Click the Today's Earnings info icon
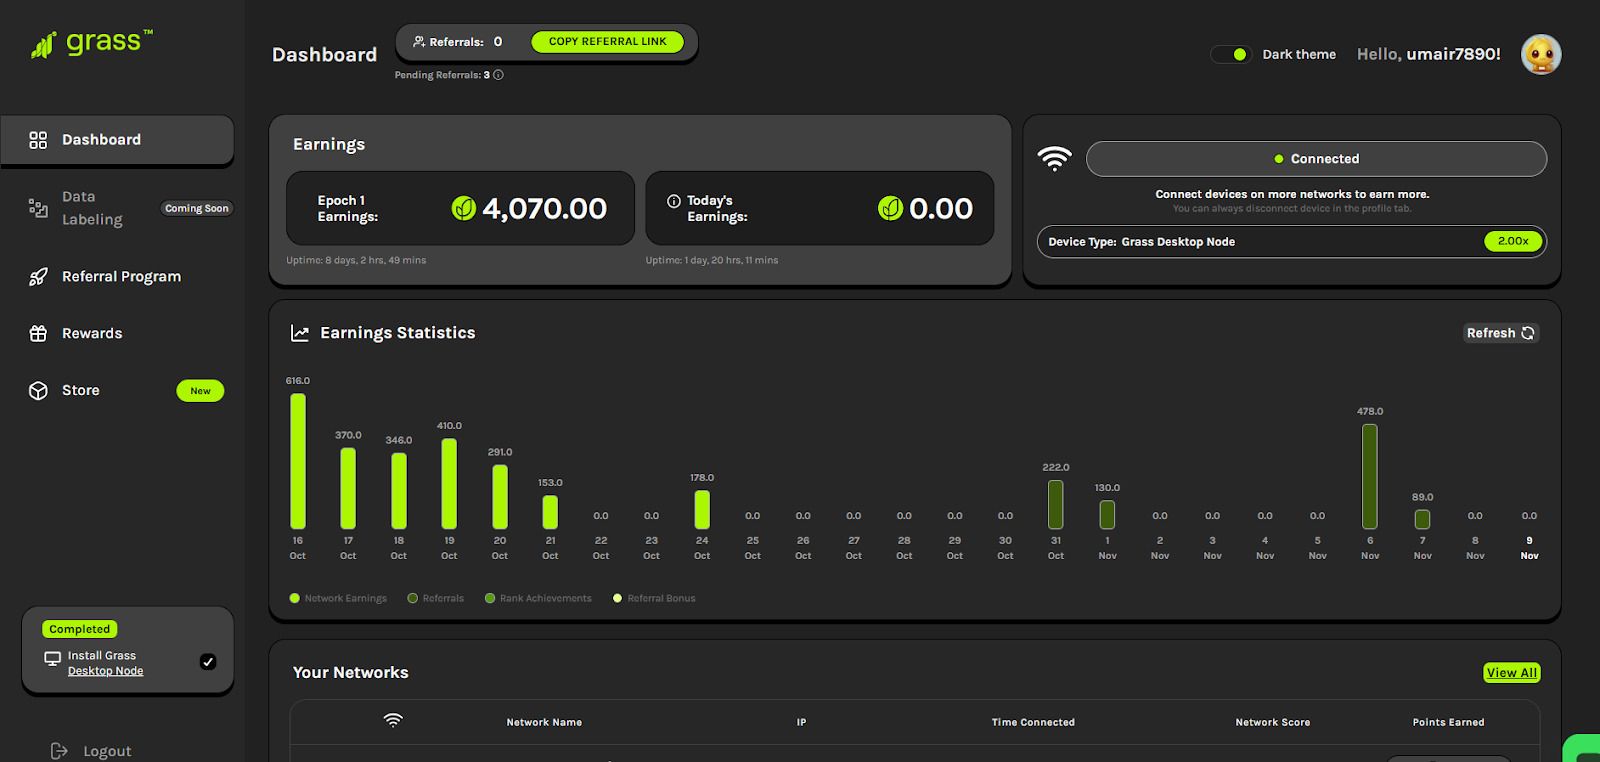This screenshot has height=762, width=1600. [674, 201]
